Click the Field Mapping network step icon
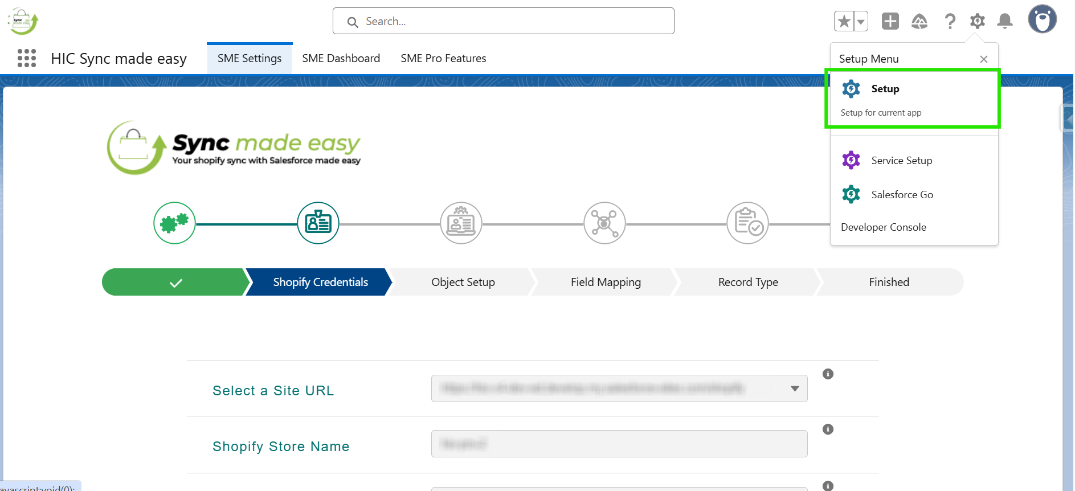This screenshot has width=1075, height=491. click(x=605, y=223)
